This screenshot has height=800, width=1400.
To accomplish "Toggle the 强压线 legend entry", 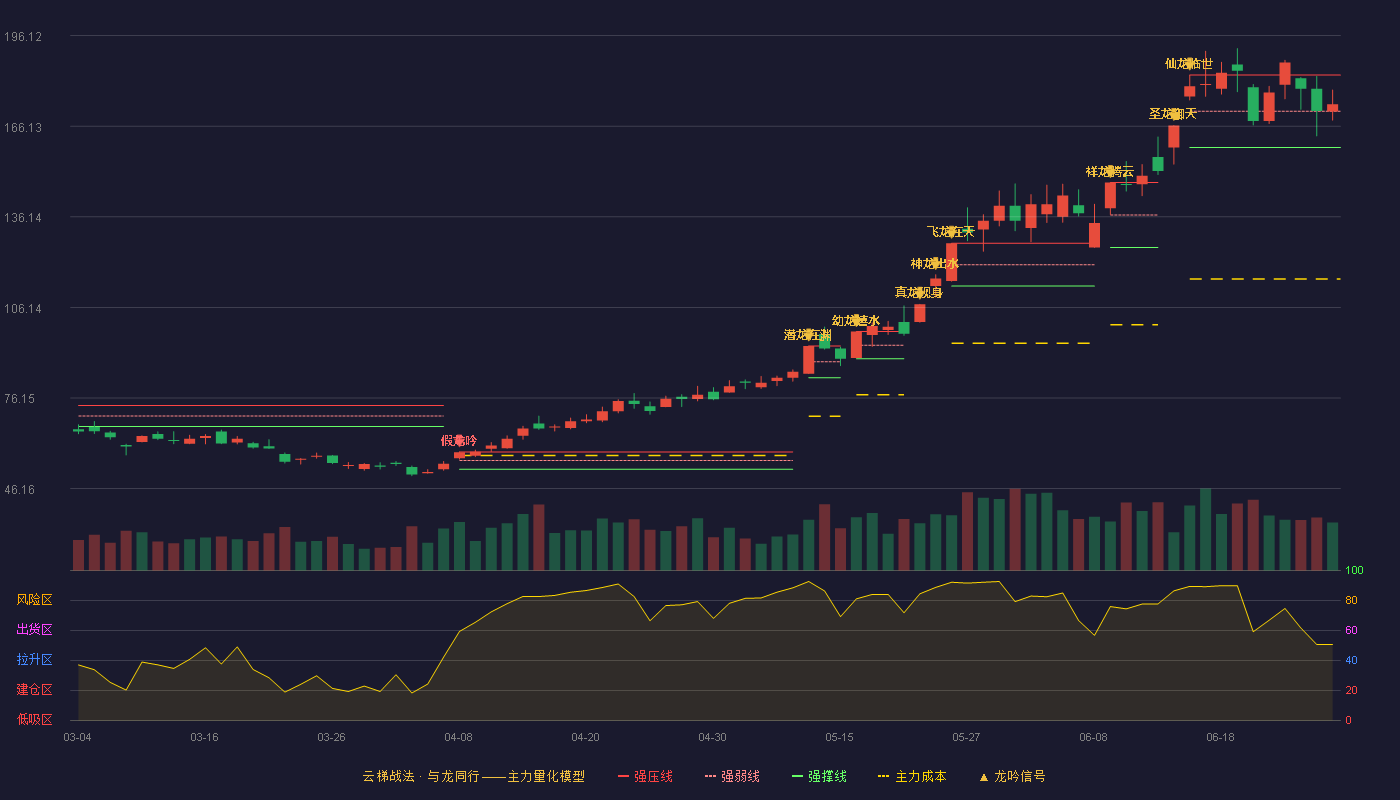I will click(x=645, y=776).
